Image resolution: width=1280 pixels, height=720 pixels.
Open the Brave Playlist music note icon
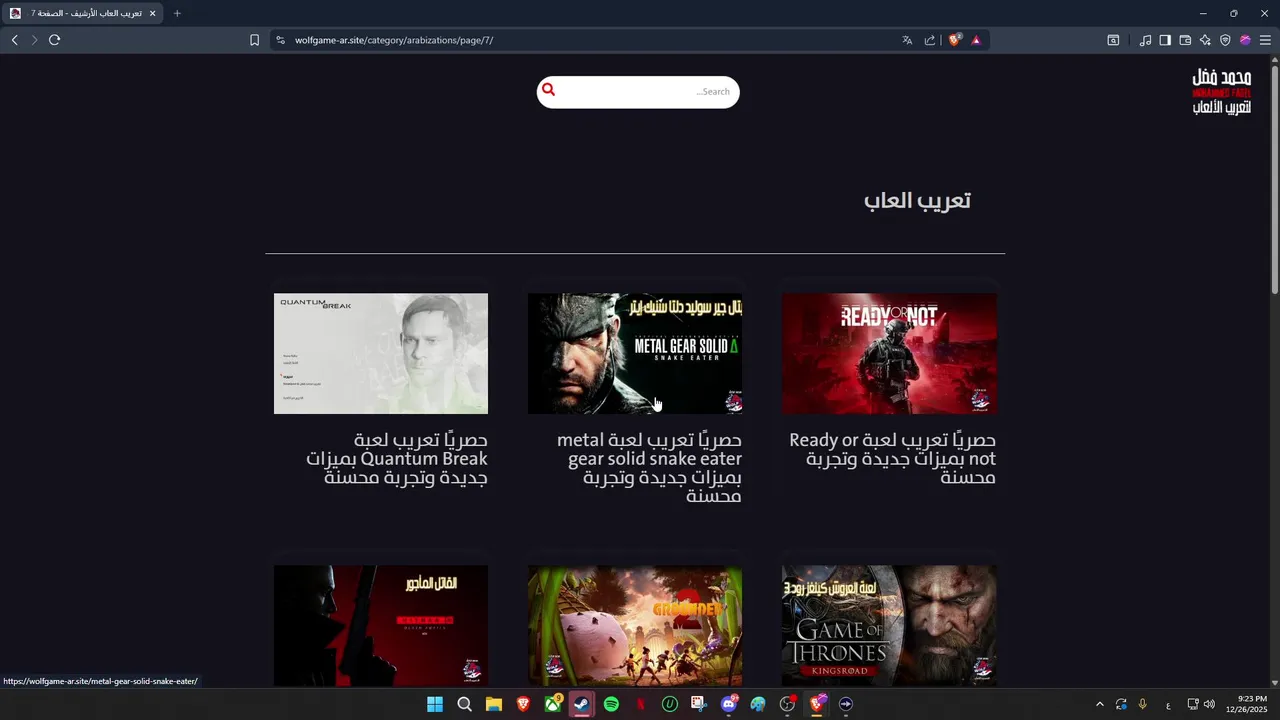(1145, 40)
